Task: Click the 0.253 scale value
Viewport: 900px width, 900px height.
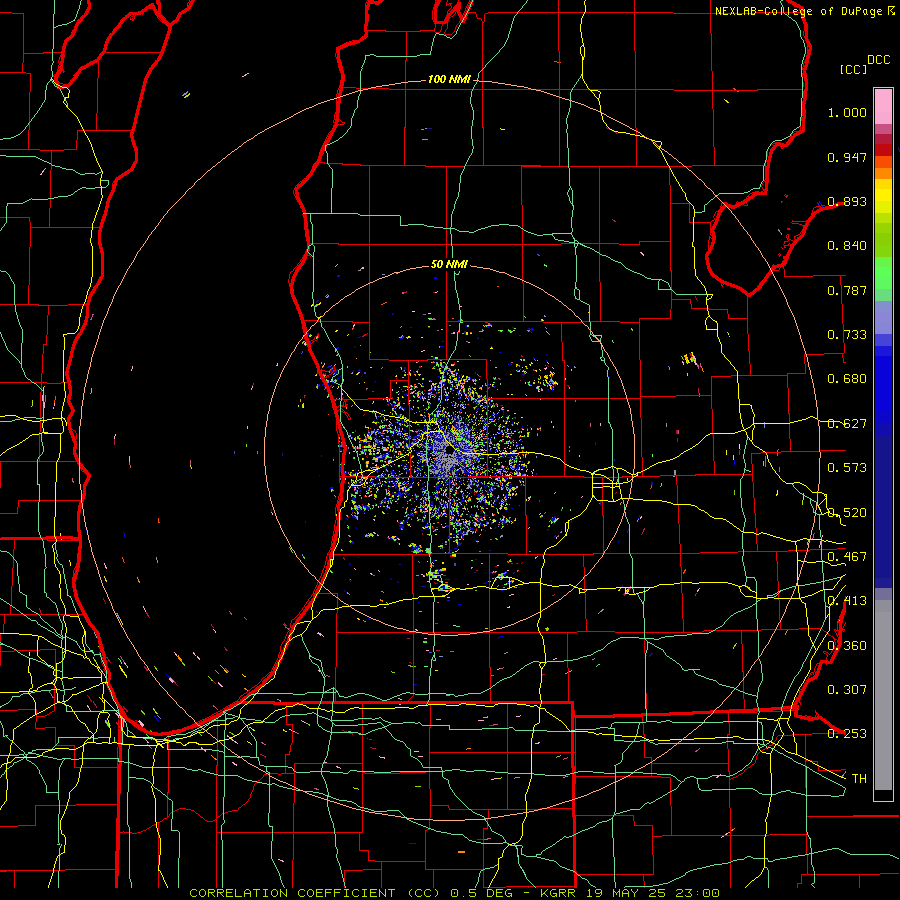Action: click(847, 734)
